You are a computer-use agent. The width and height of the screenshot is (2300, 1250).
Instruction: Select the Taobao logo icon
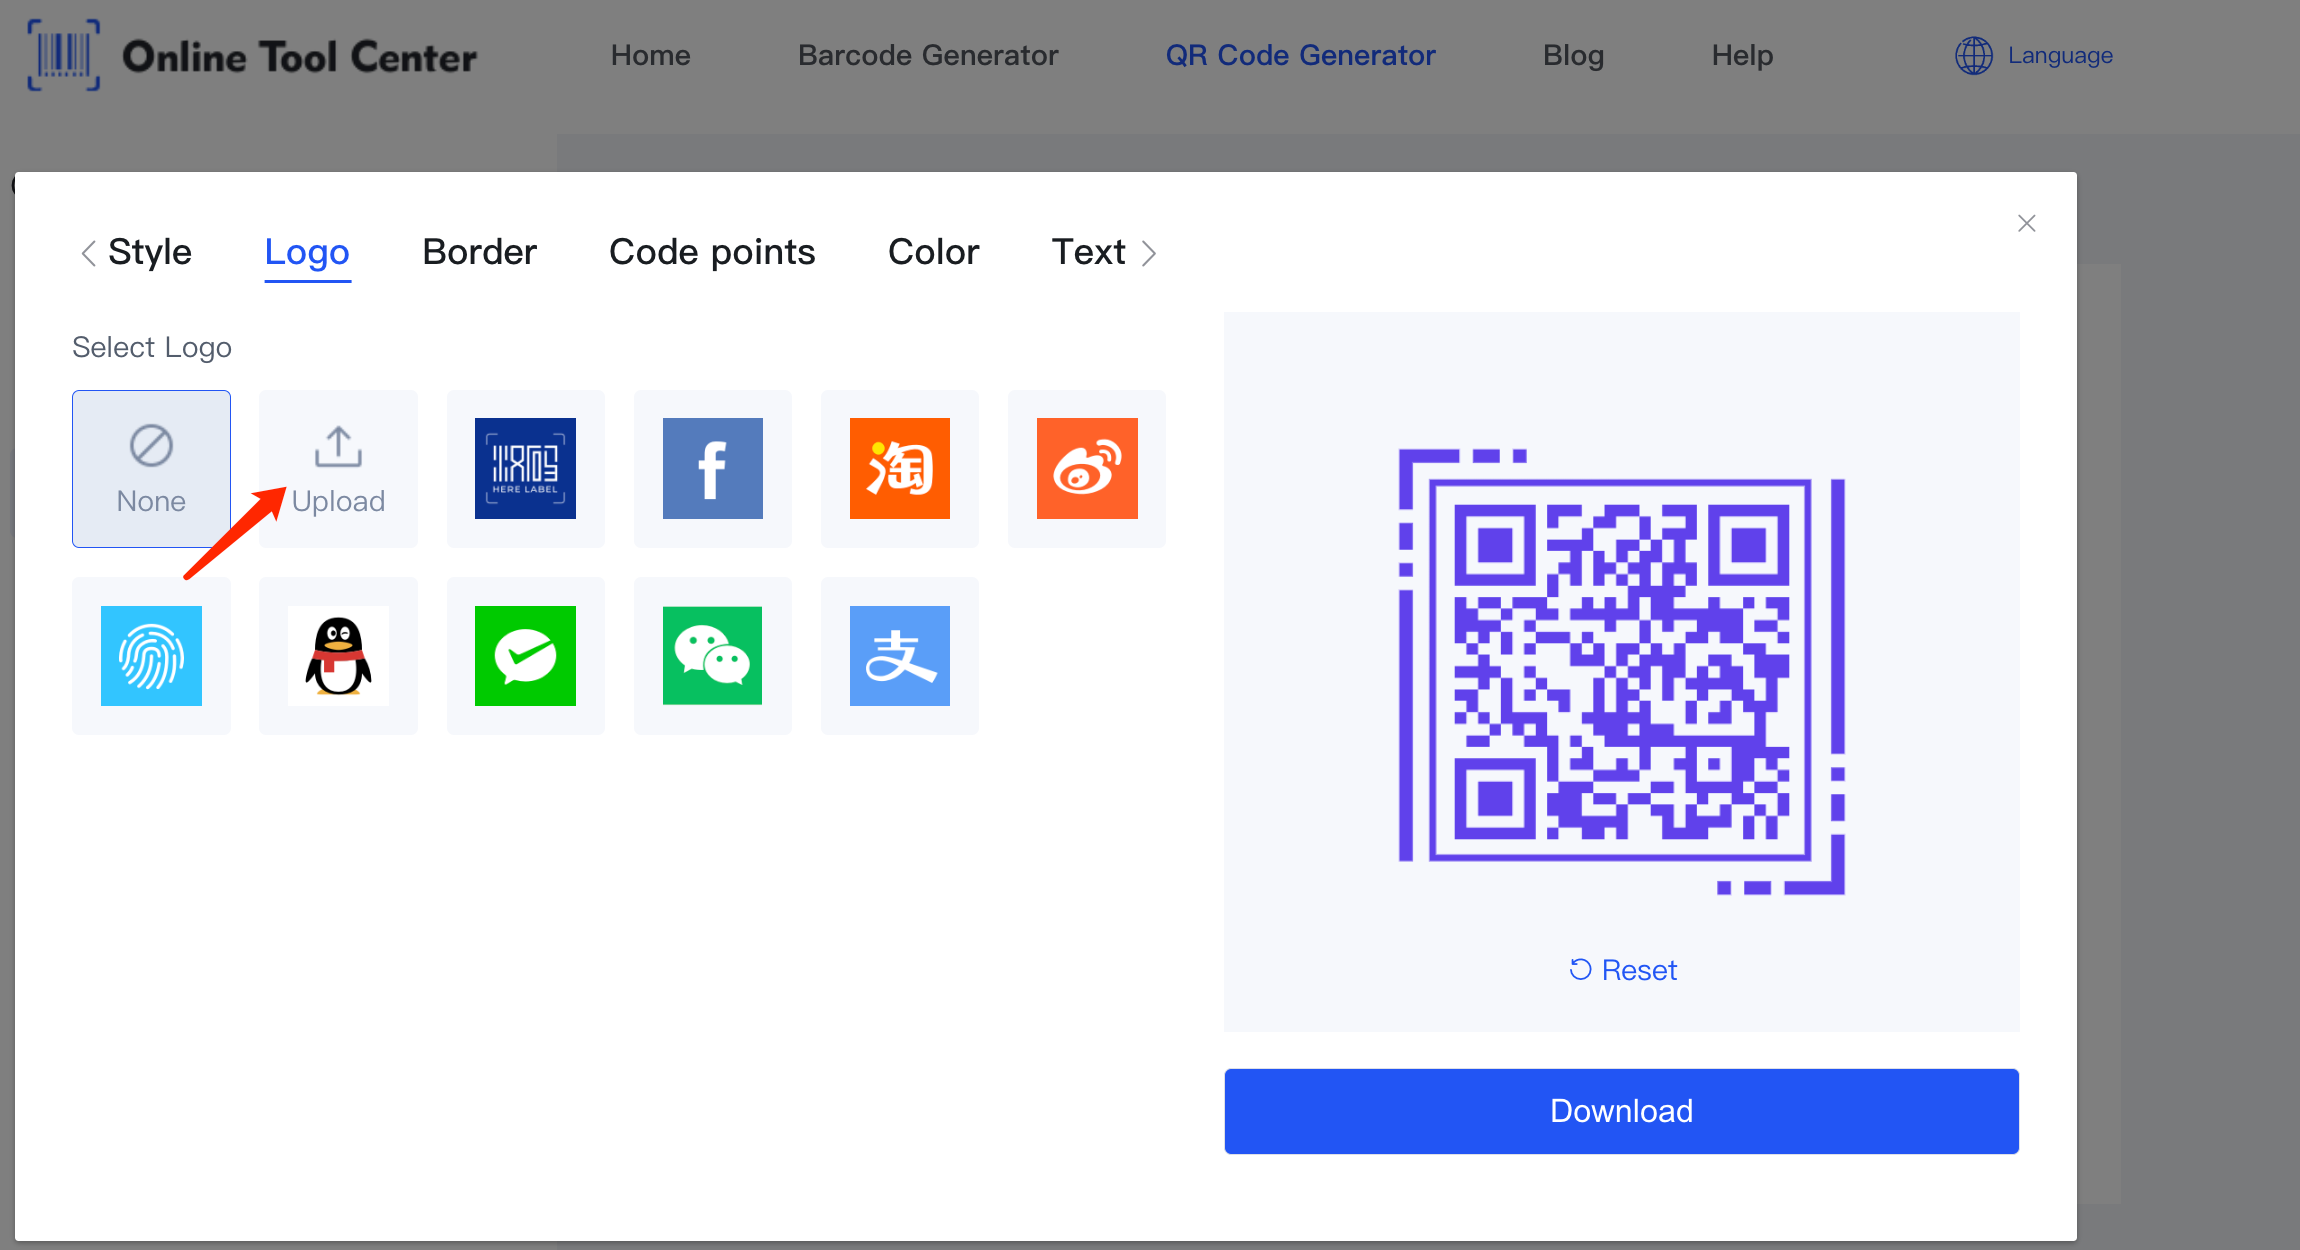click(x=900, y=465)
